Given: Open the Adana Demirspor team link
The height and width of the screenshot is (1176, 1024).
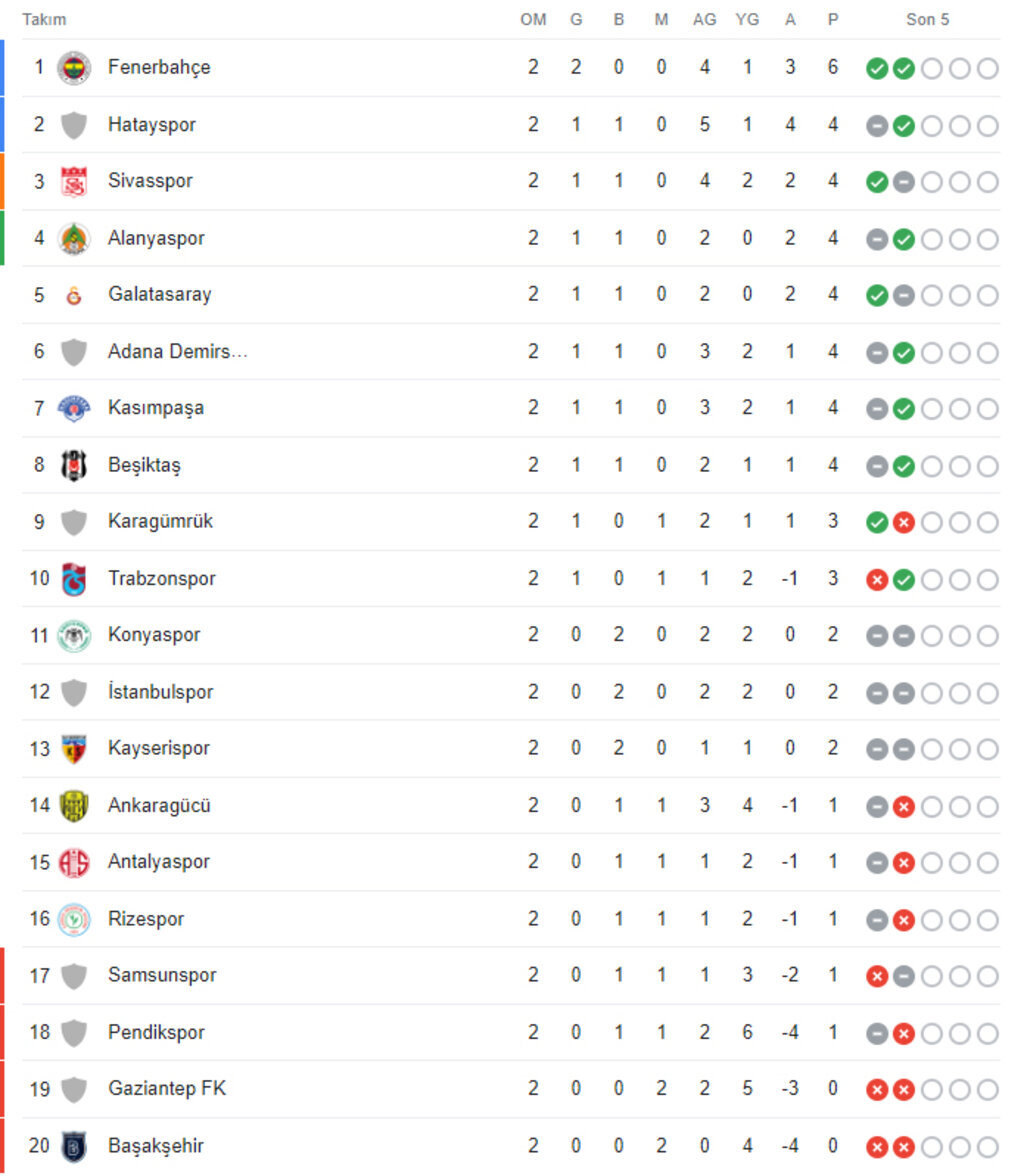Looking at the screenshot, I should coord(177,351).
